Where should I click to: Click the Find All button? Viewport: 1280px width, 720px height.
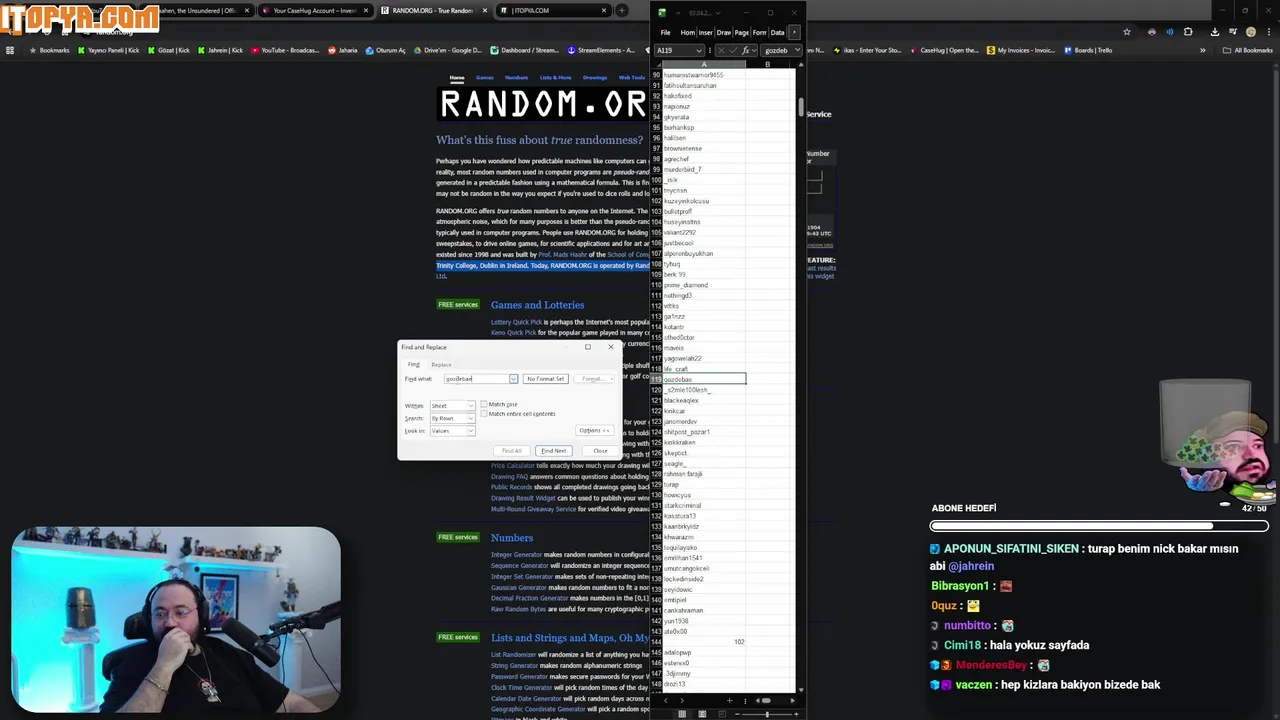[x=511, y=451]
